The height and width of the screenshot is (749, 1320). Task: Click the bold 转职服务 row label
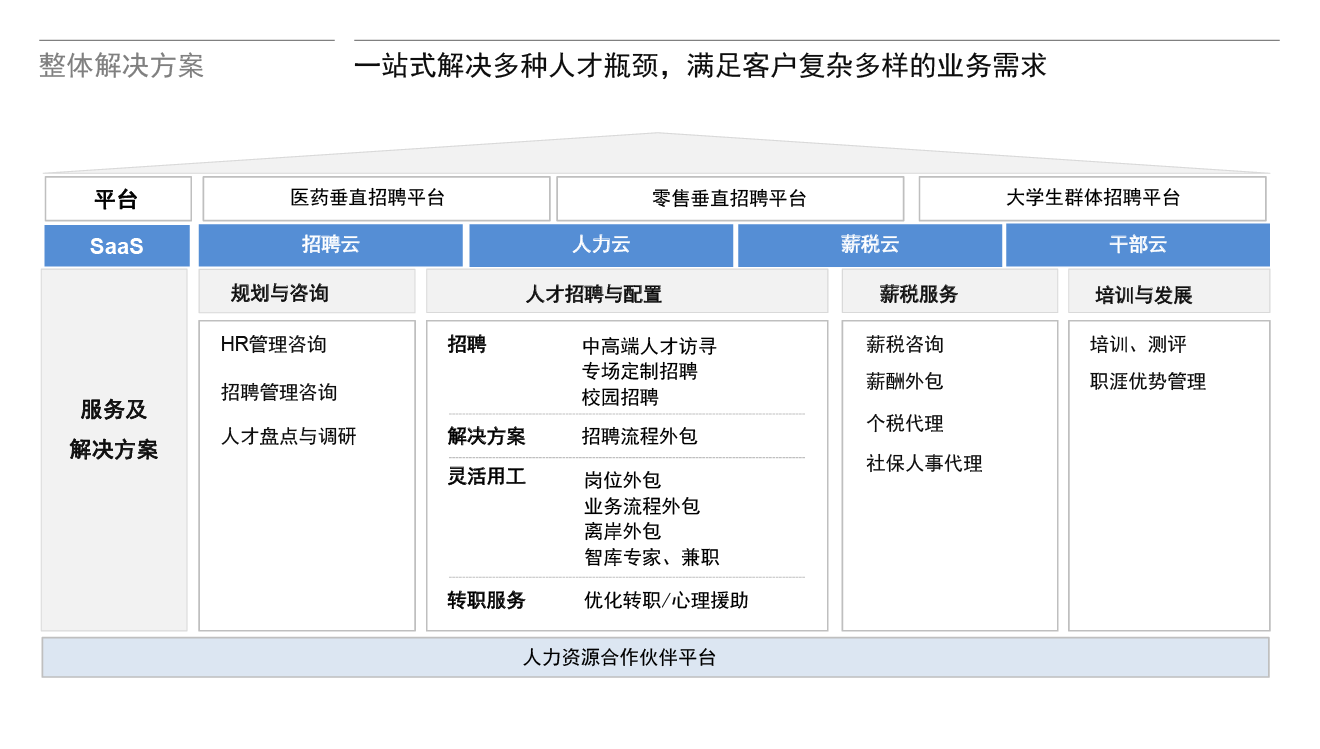point(486,601)
